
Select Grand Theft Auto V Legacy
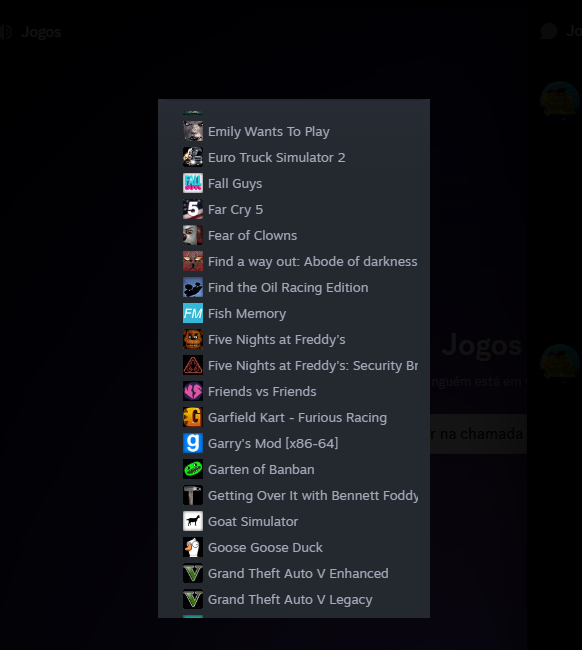[x=294, y=599]
